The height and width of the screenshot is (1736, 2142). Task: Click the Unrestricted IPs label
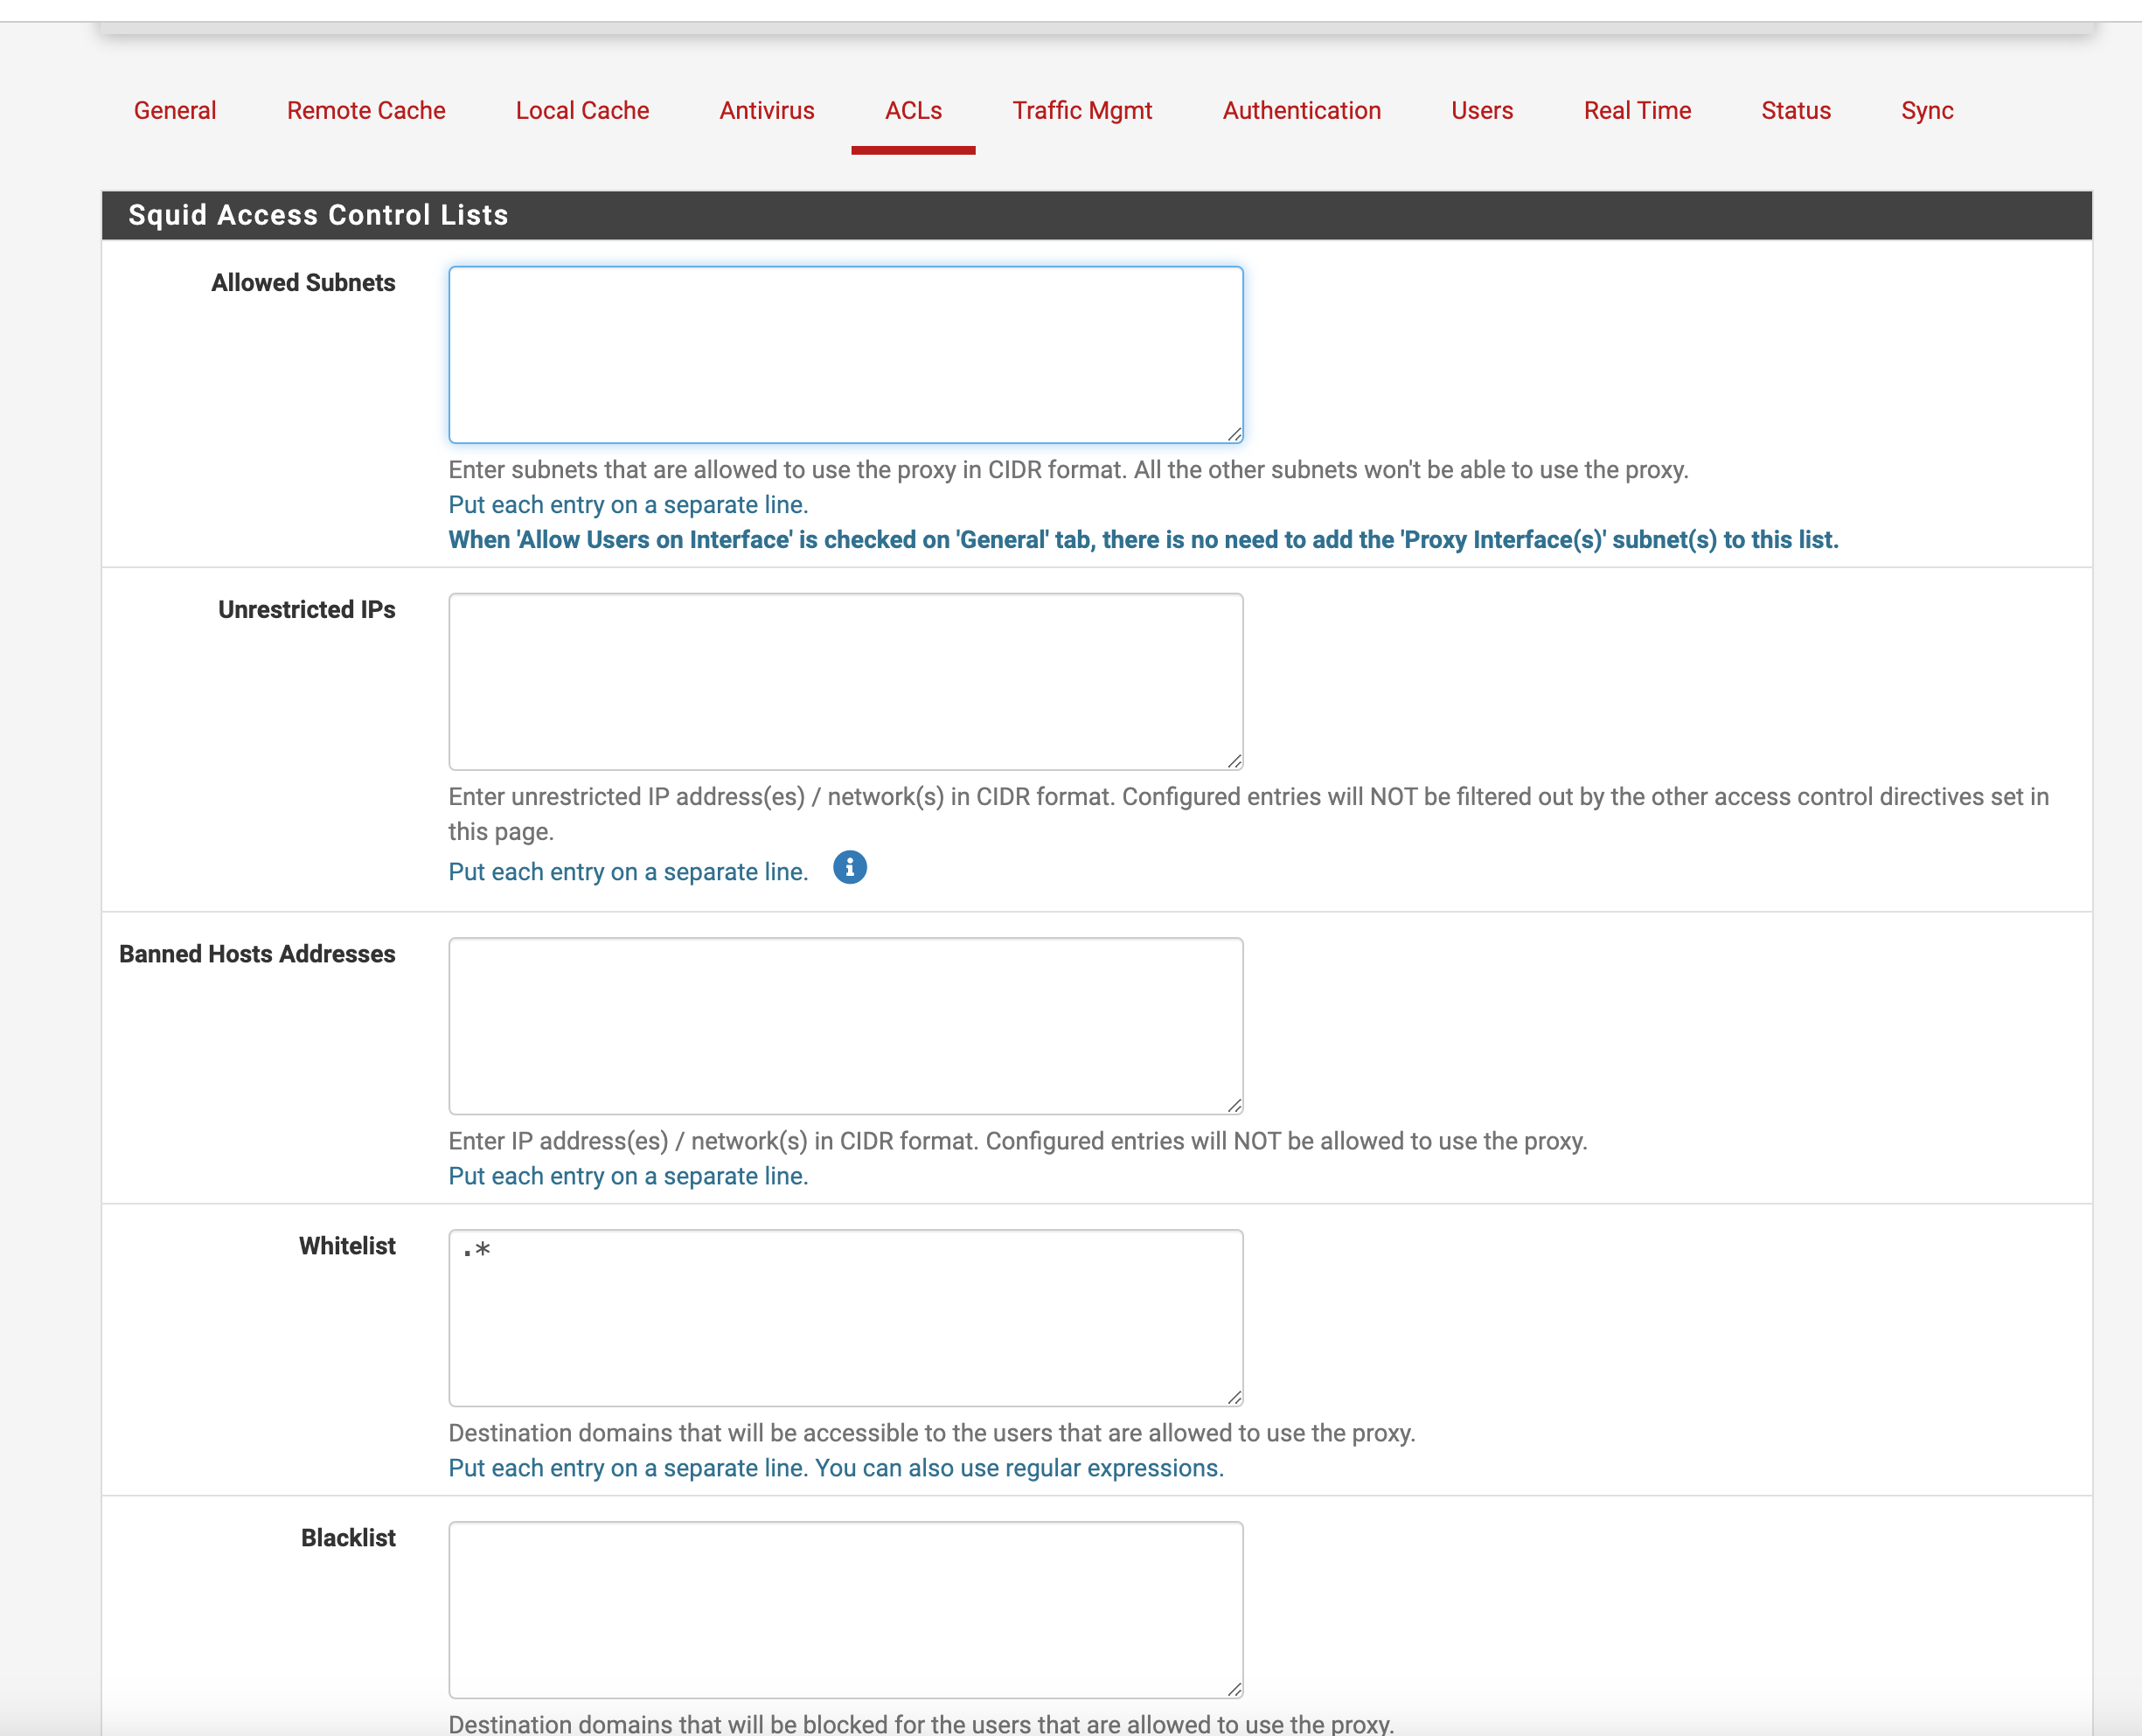coord(307,610)
